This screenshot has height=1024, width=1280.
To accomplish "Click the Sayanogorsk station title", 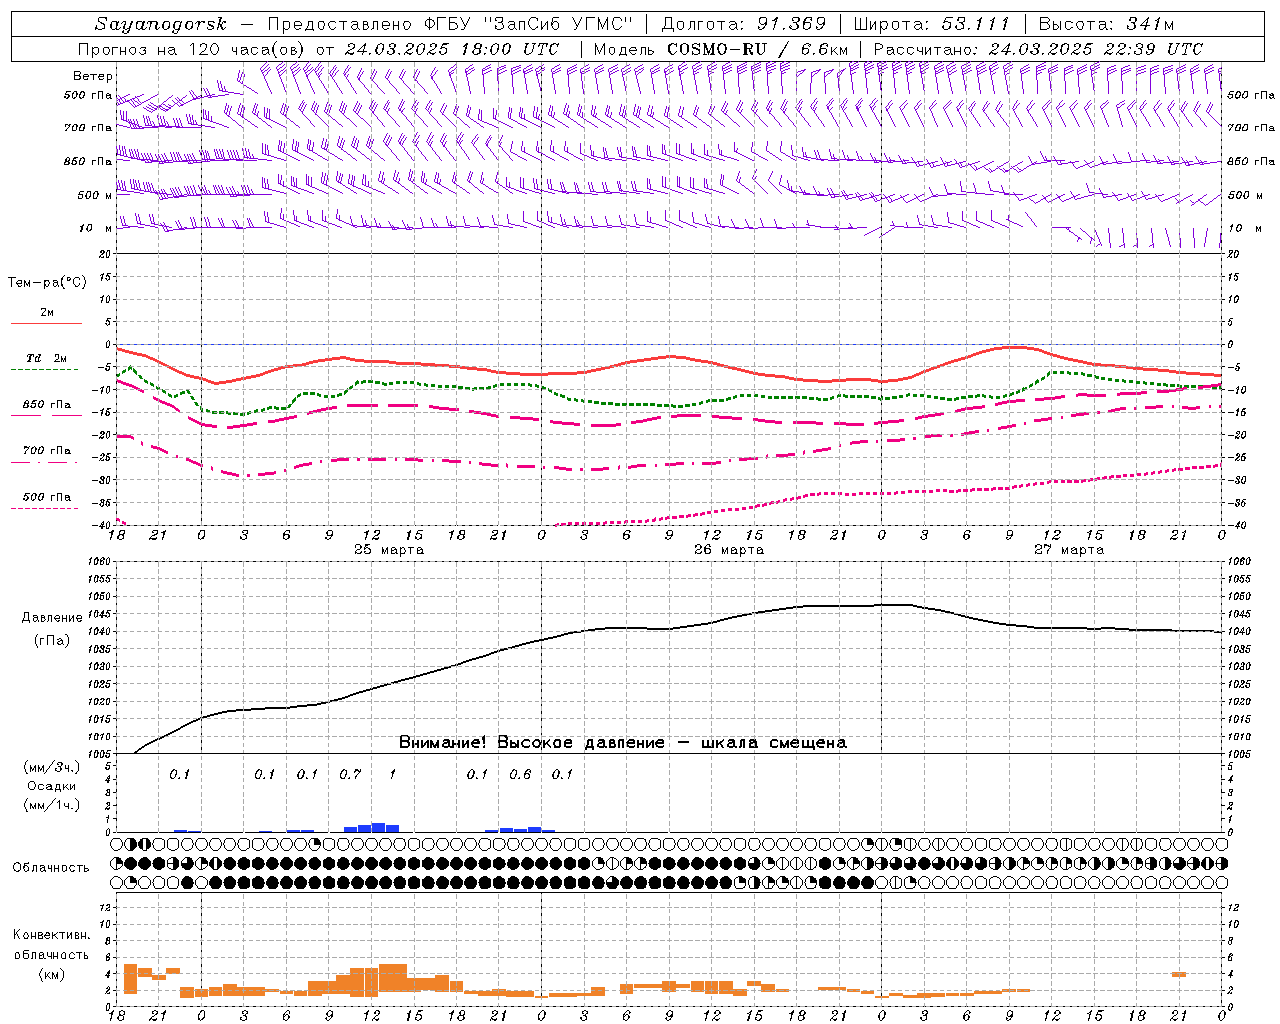I will 160,24.
